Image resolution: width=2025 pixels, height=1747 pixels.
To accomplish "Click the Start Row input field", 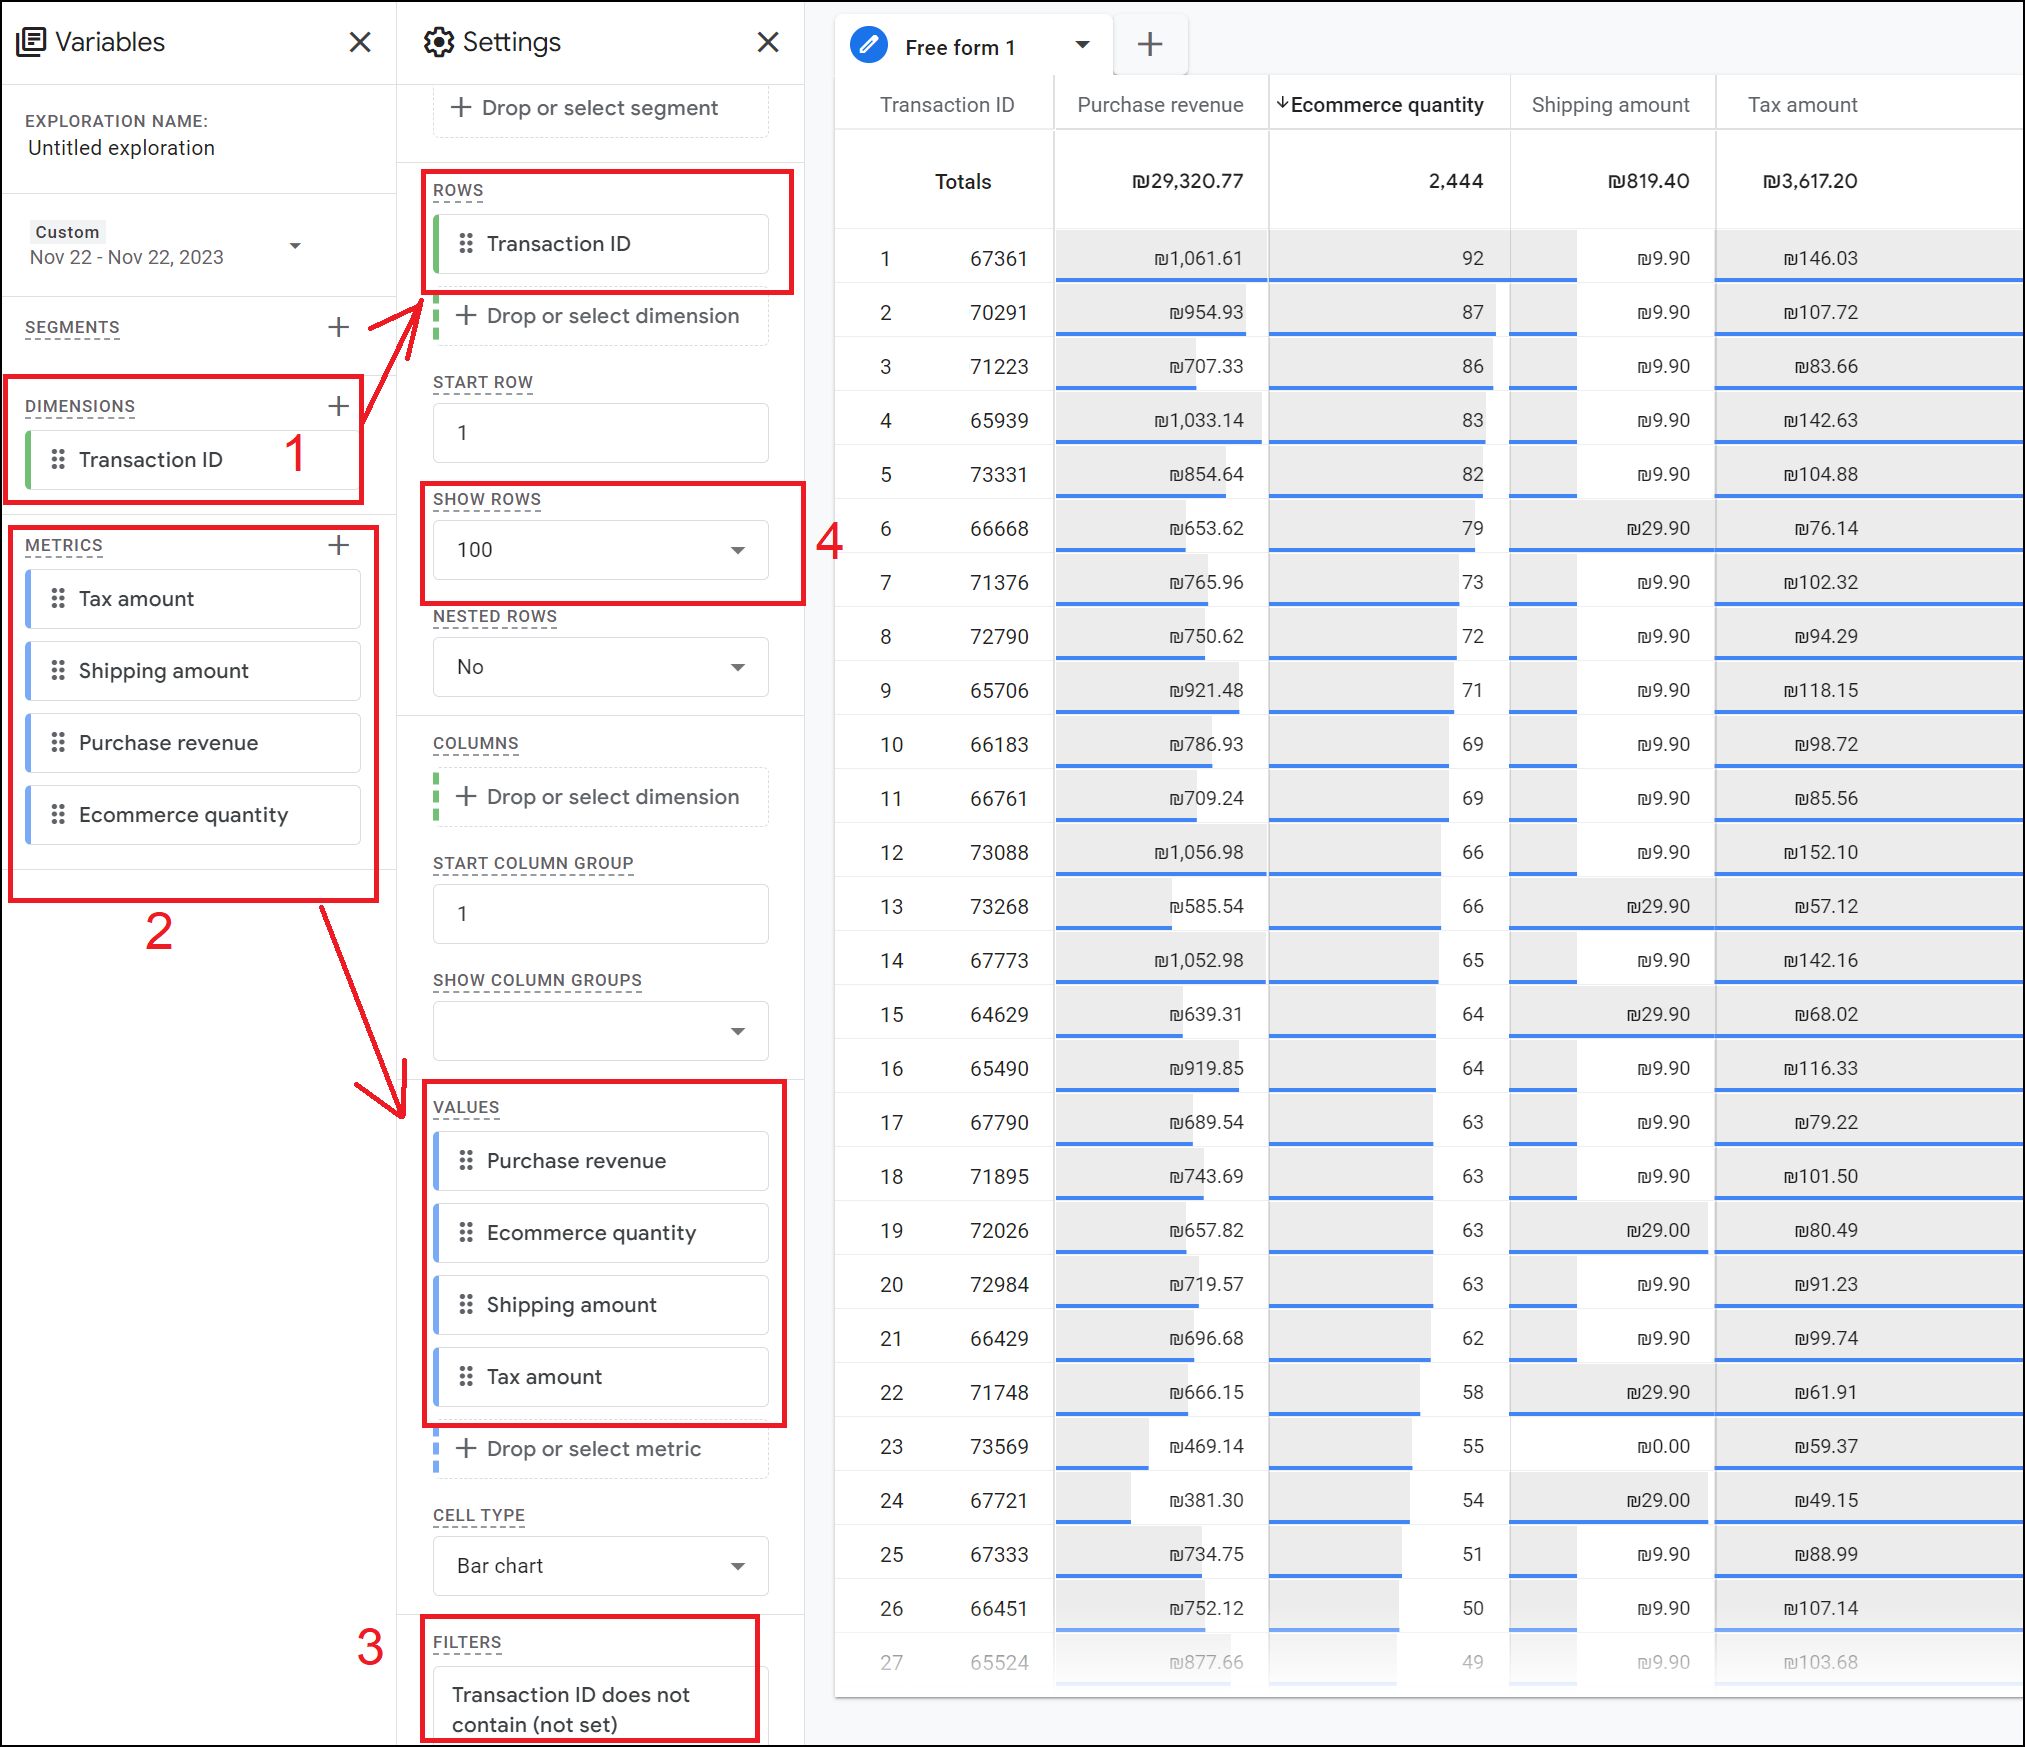I will click(x=601, y=433).
